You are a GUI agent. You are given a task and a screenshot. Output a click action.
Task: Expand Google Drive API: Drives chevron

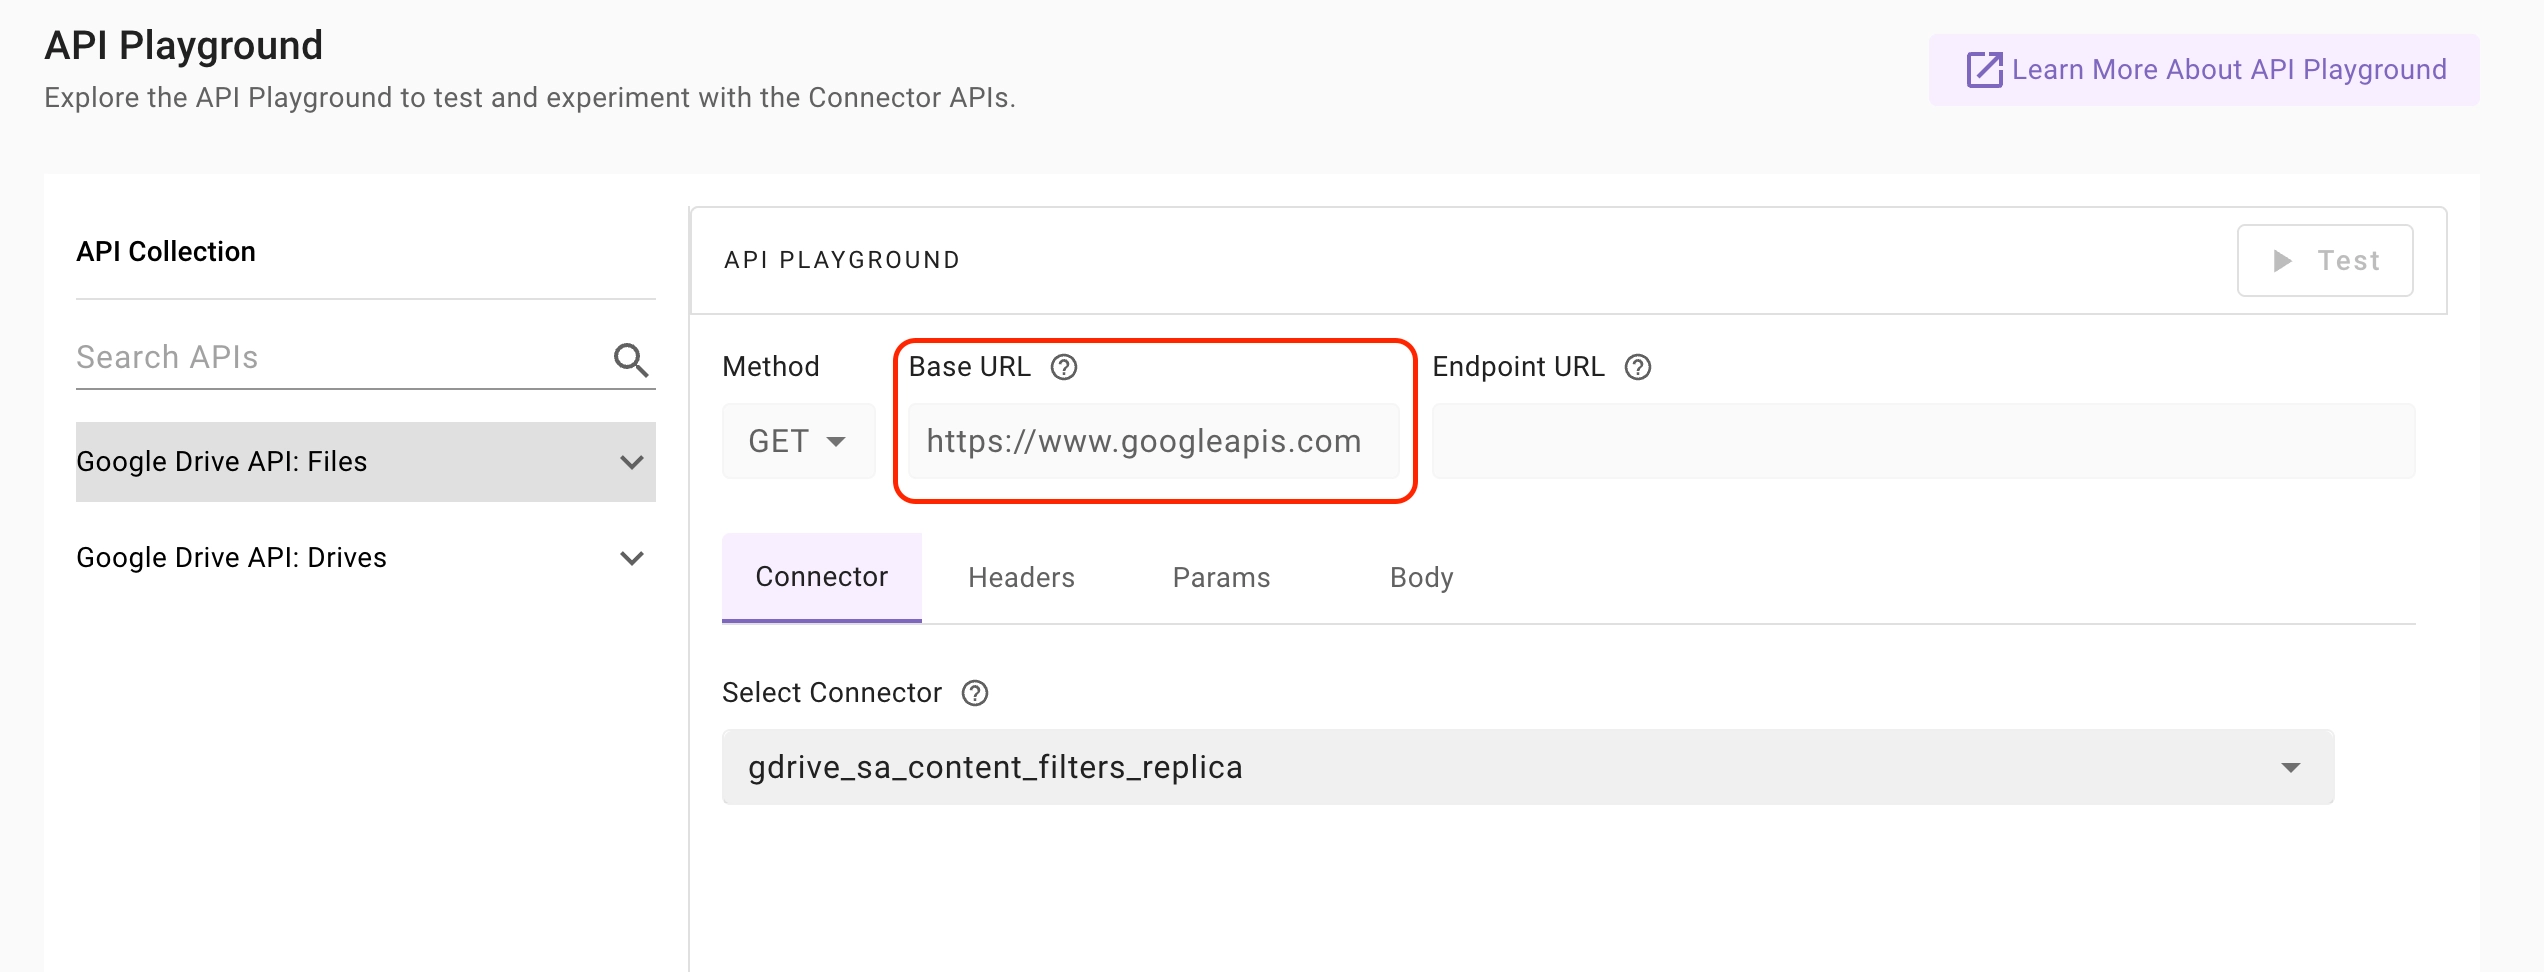[631, 558]
